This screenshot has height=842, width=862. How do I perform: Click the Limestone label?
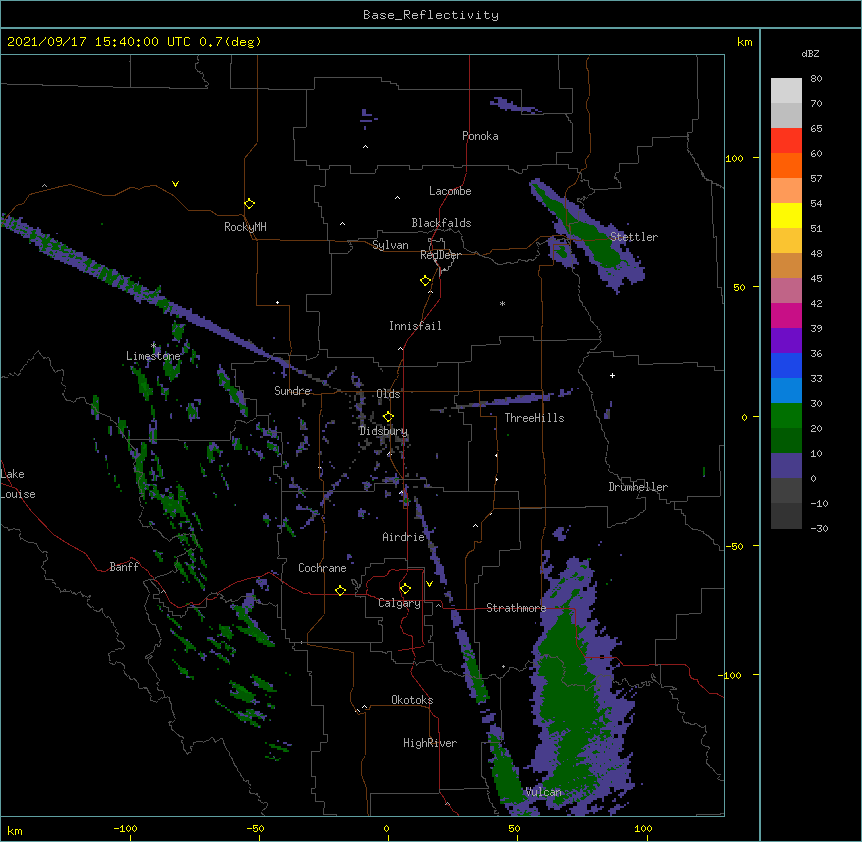click(x=153, y=356)
